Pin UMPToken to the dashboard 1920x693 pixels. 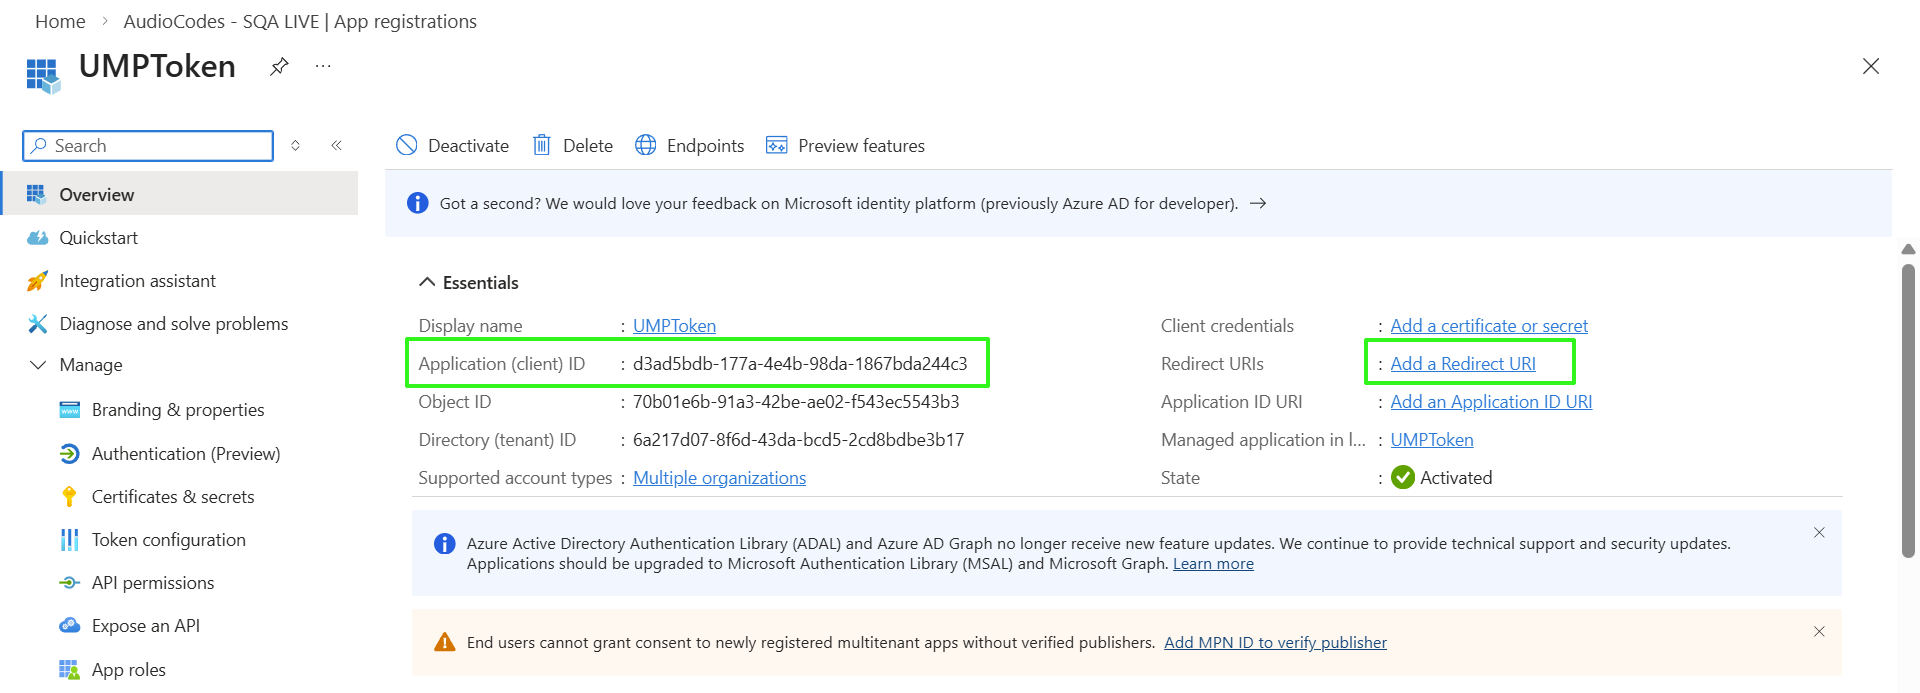279,66
